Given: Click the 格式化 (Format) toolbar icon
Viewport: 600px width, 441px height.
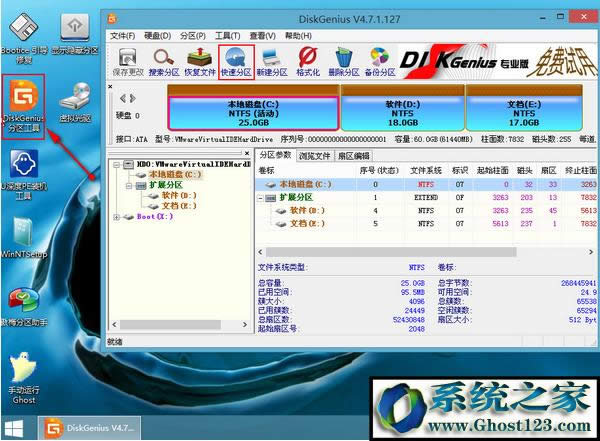Looking at the screenshot, I should pos(309,60).
